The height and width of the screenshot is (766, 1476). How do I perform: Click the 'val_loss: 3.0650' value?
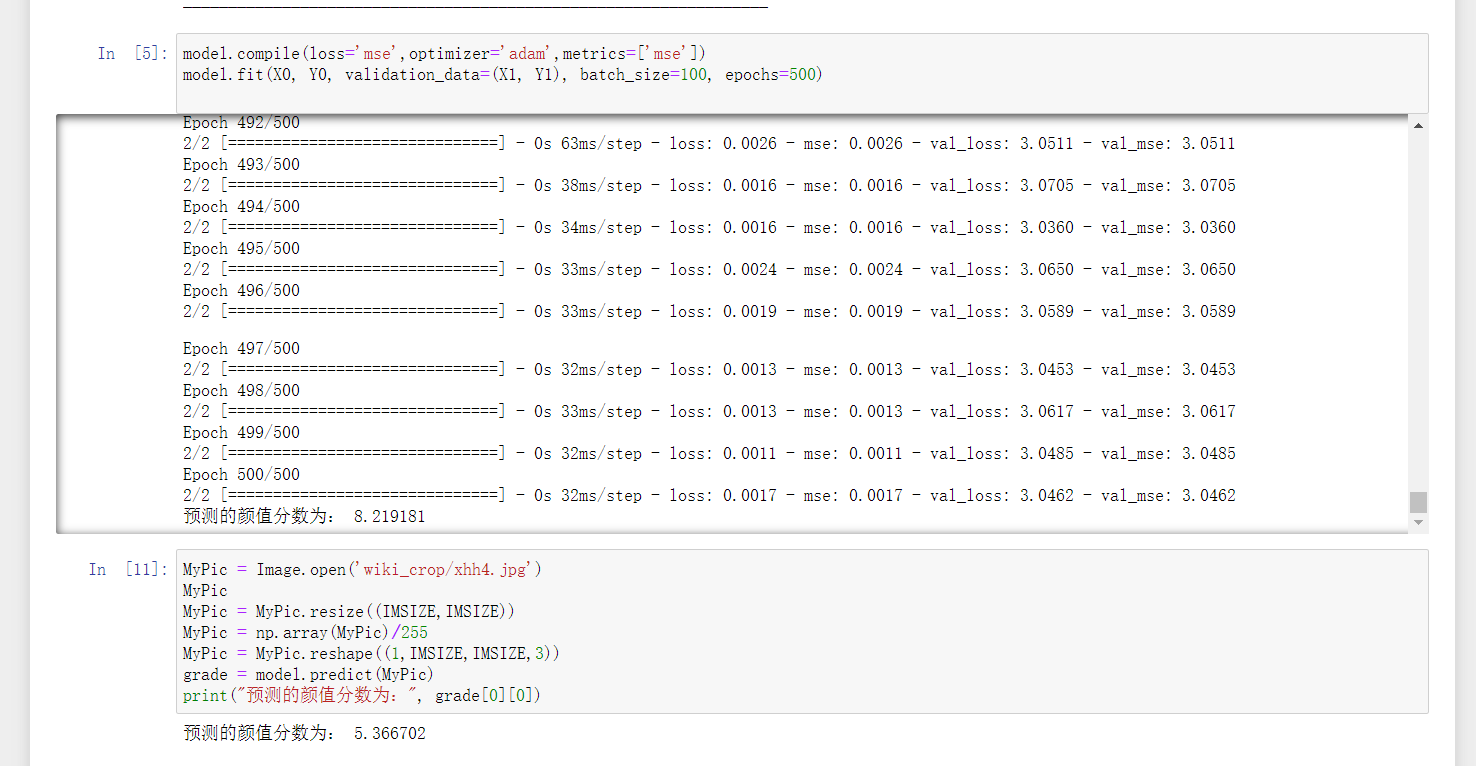click(x=1002, y=270)
